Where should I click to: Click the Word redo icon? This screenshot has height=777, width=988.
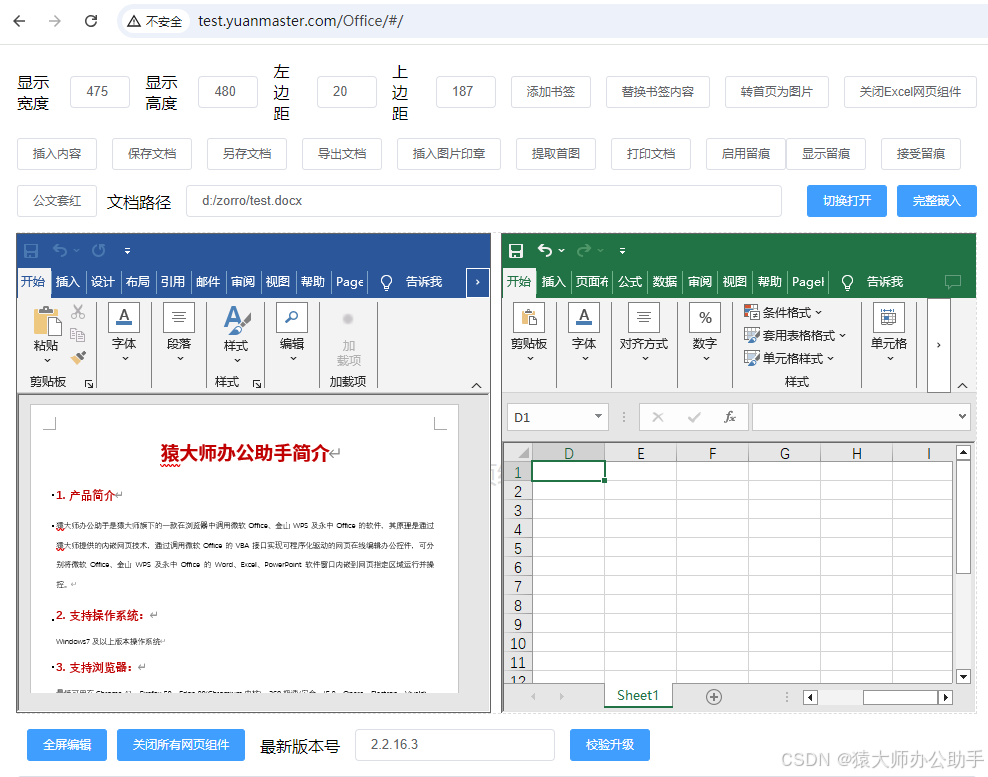pyautogui.click(x=98, y=251)
